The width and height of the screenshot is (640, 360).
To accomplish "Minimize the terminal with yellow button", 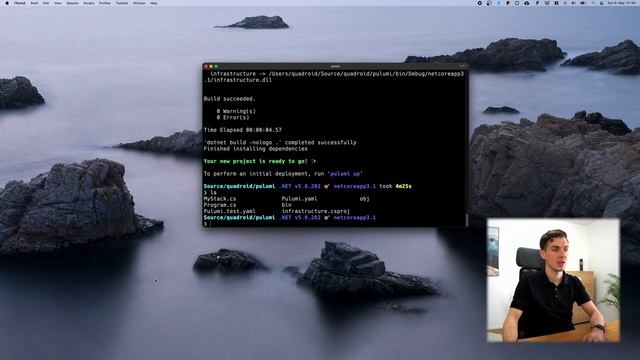I will (211, 66).
